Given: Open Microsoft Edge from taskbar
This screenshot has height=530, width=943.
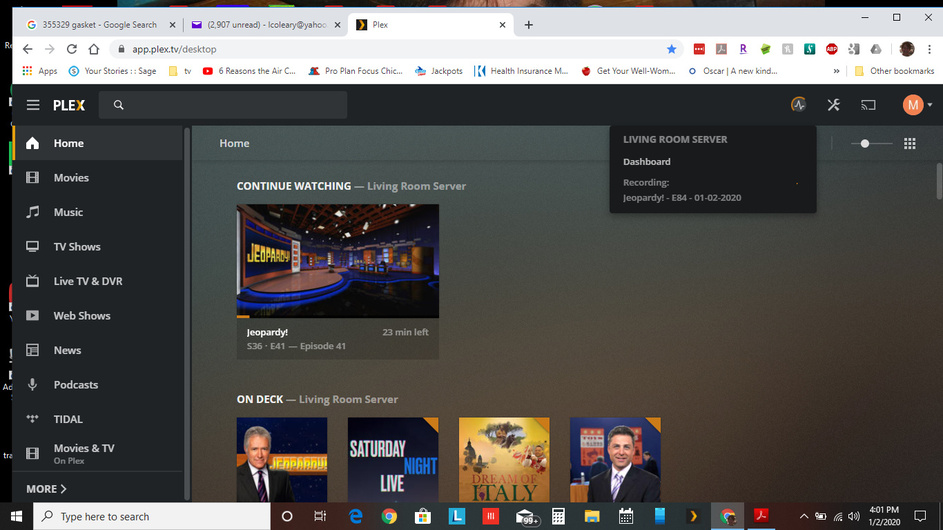Looking at the screenshot, I should point(355,516).
